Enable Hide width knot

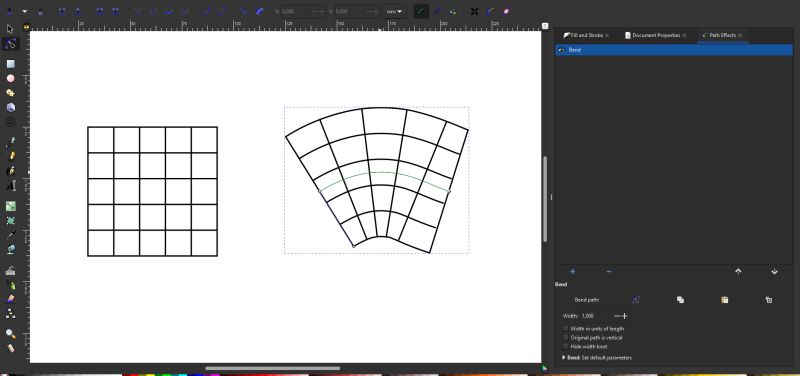pos(565,346)
